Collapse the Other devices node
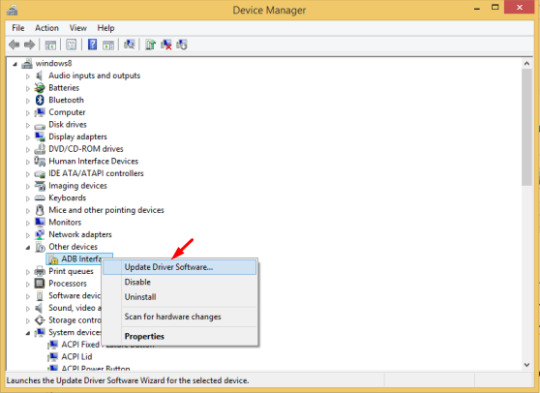 click(28, 247)
